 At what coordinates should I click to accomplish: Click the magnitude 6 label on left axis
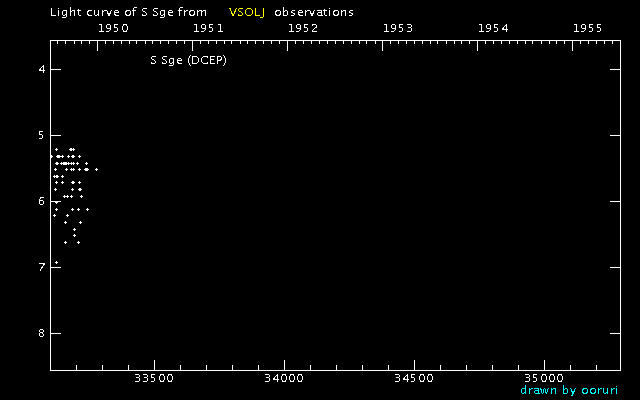click(x=42, y=201)
